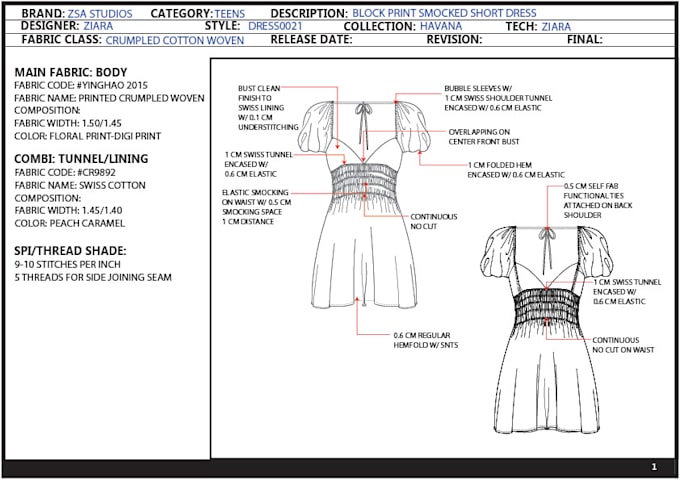Viewport: 680px width, 481px height.
Task: Select fabric code #YINGHAO 2015 line
Action: point(81,85)
